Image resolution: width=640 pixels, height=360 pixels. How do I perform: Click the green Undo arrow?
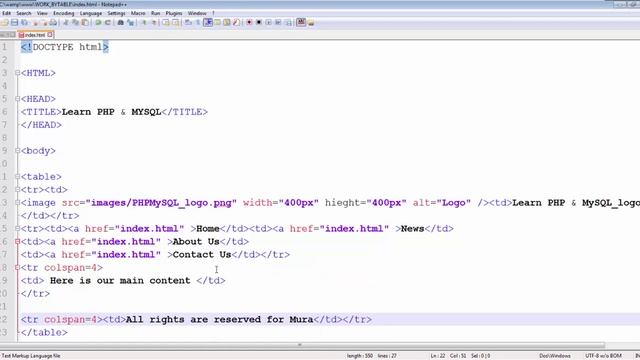point(98,22)
